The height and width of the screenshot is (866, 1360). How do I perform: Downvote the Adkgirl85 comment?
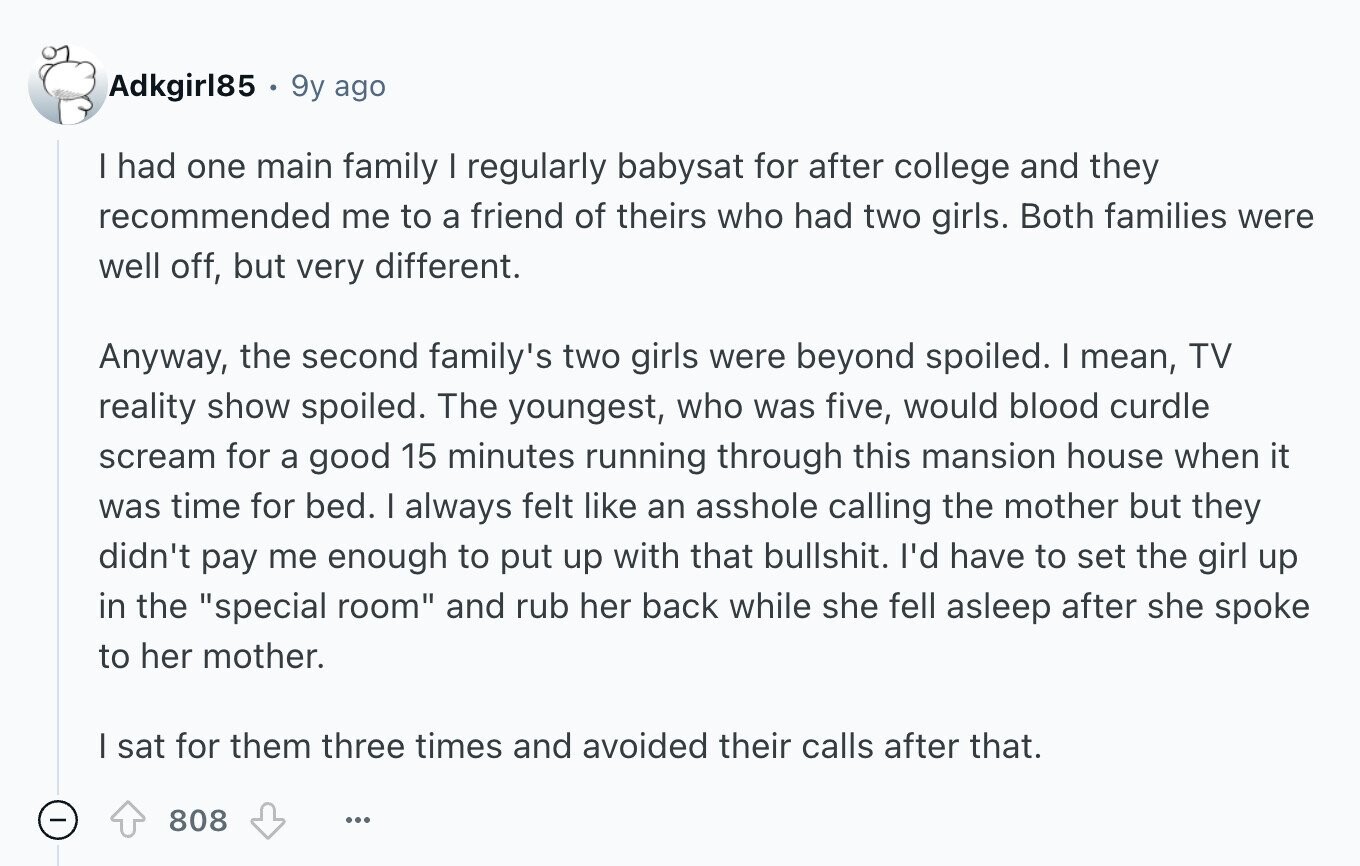268,821
